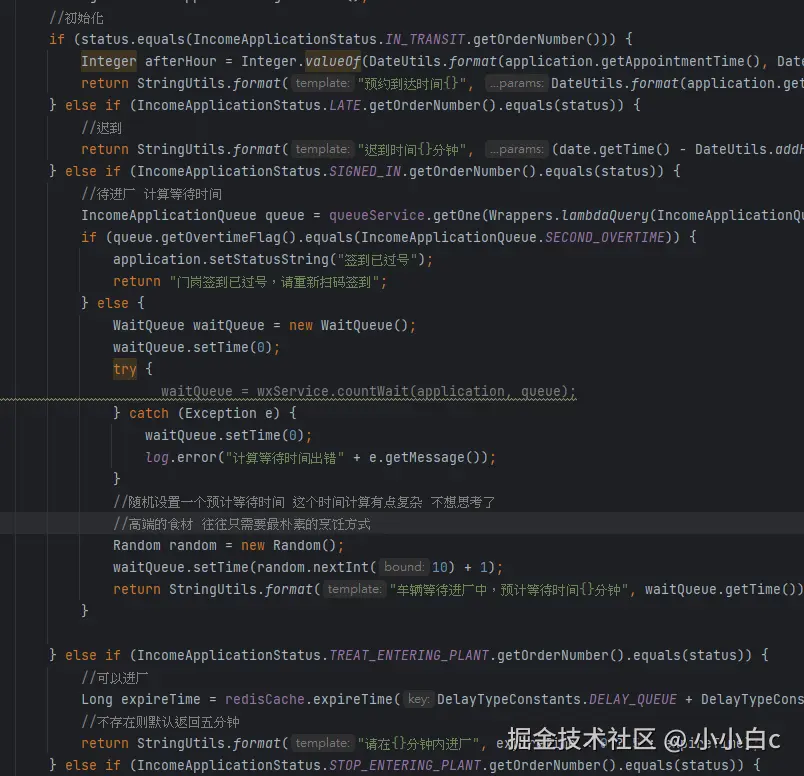Click the "bound:" parameter hint inside random.nextInt
Image resolution: width=804 pixels, height=776 pixels.
pyautogui.click(x=405, y=567)
